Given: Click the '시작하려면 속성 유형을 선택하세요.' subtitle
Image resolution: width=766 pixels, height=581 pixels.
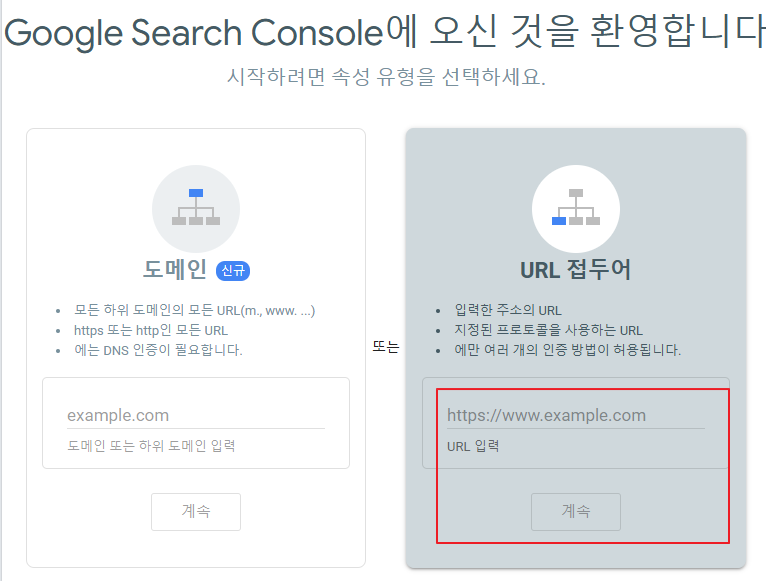Looking at the screenshot, I should click(386, 77).
